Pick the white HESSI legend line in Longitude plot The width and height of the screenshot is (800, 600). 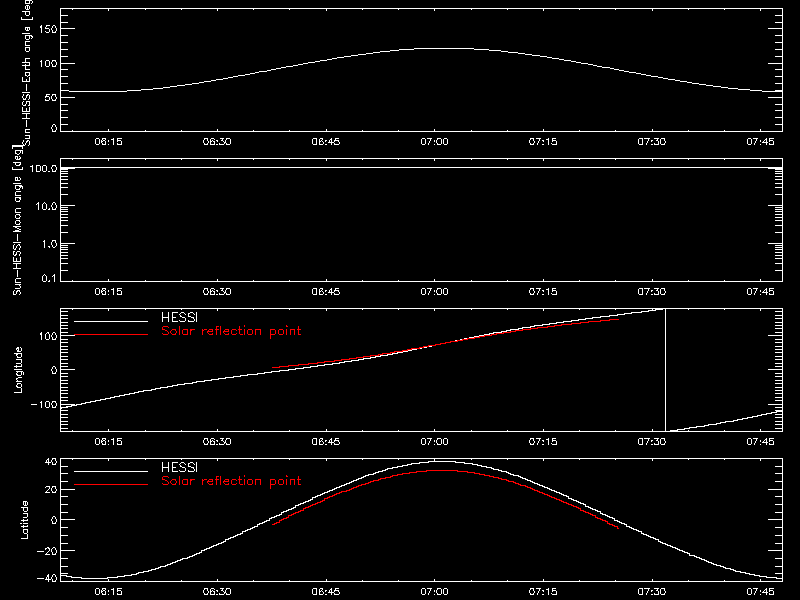[111, 321]
